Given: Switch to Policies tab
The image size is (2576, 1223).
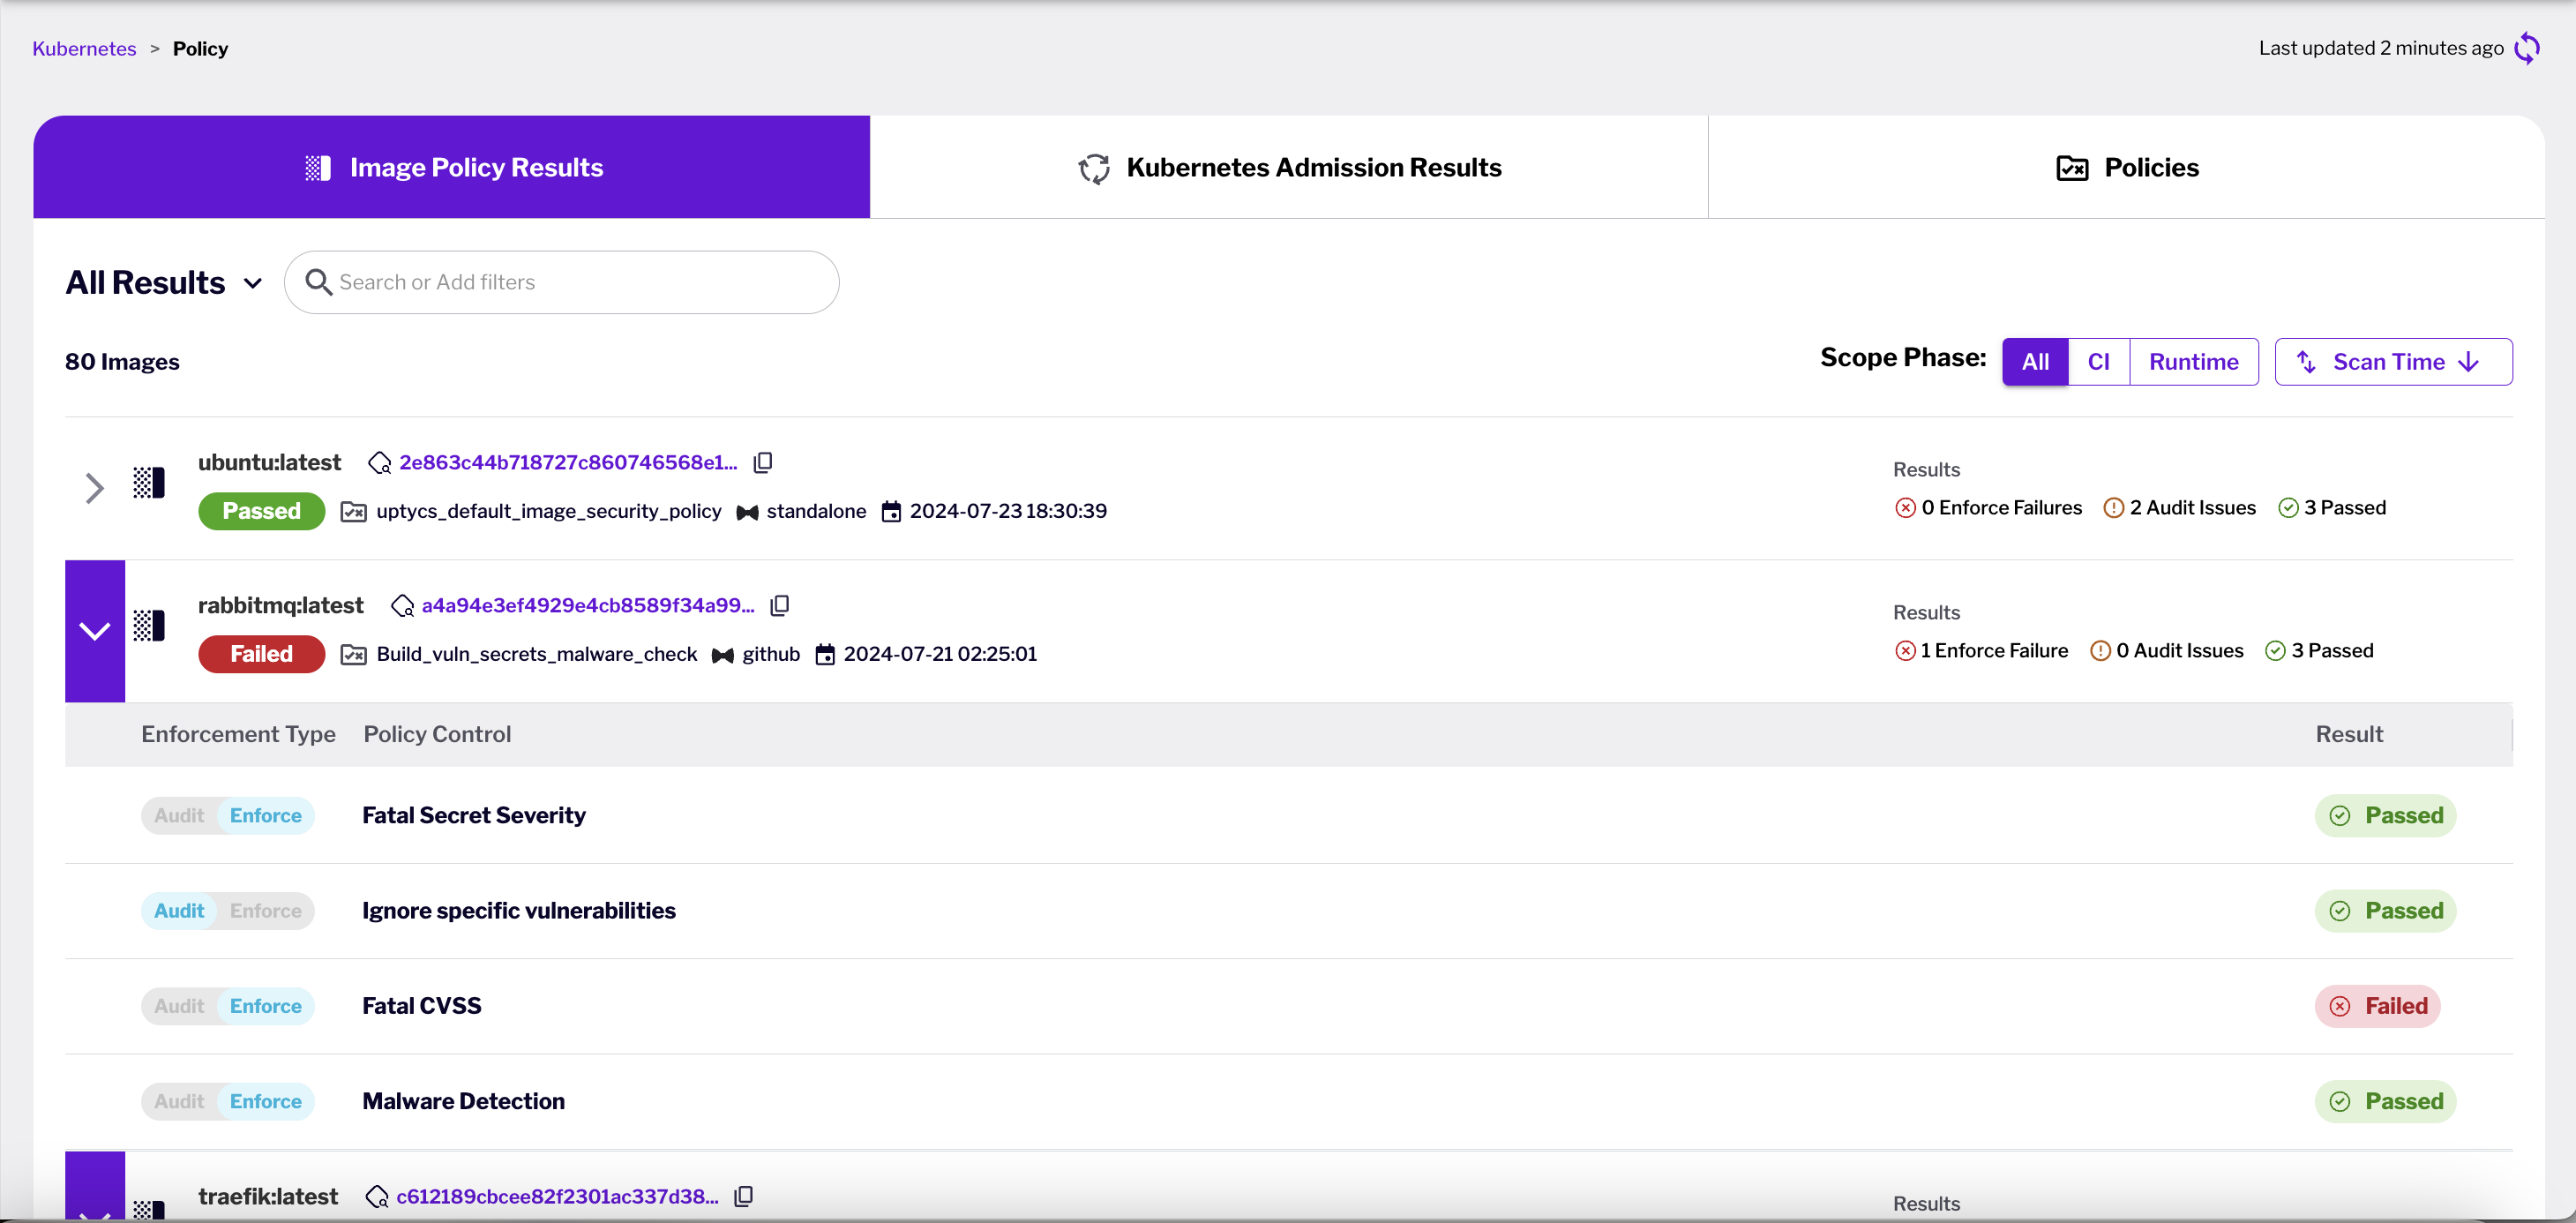Looking at the screenshot, I should pos(2127,167).
